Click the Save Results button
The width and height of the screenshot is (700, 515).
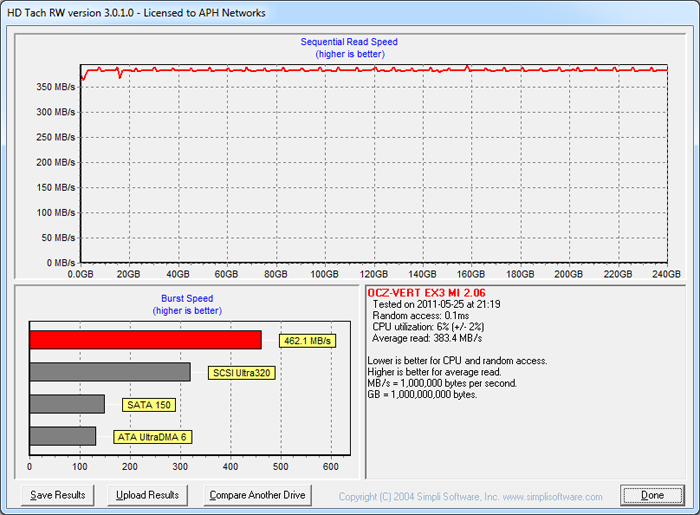point(58,495)
